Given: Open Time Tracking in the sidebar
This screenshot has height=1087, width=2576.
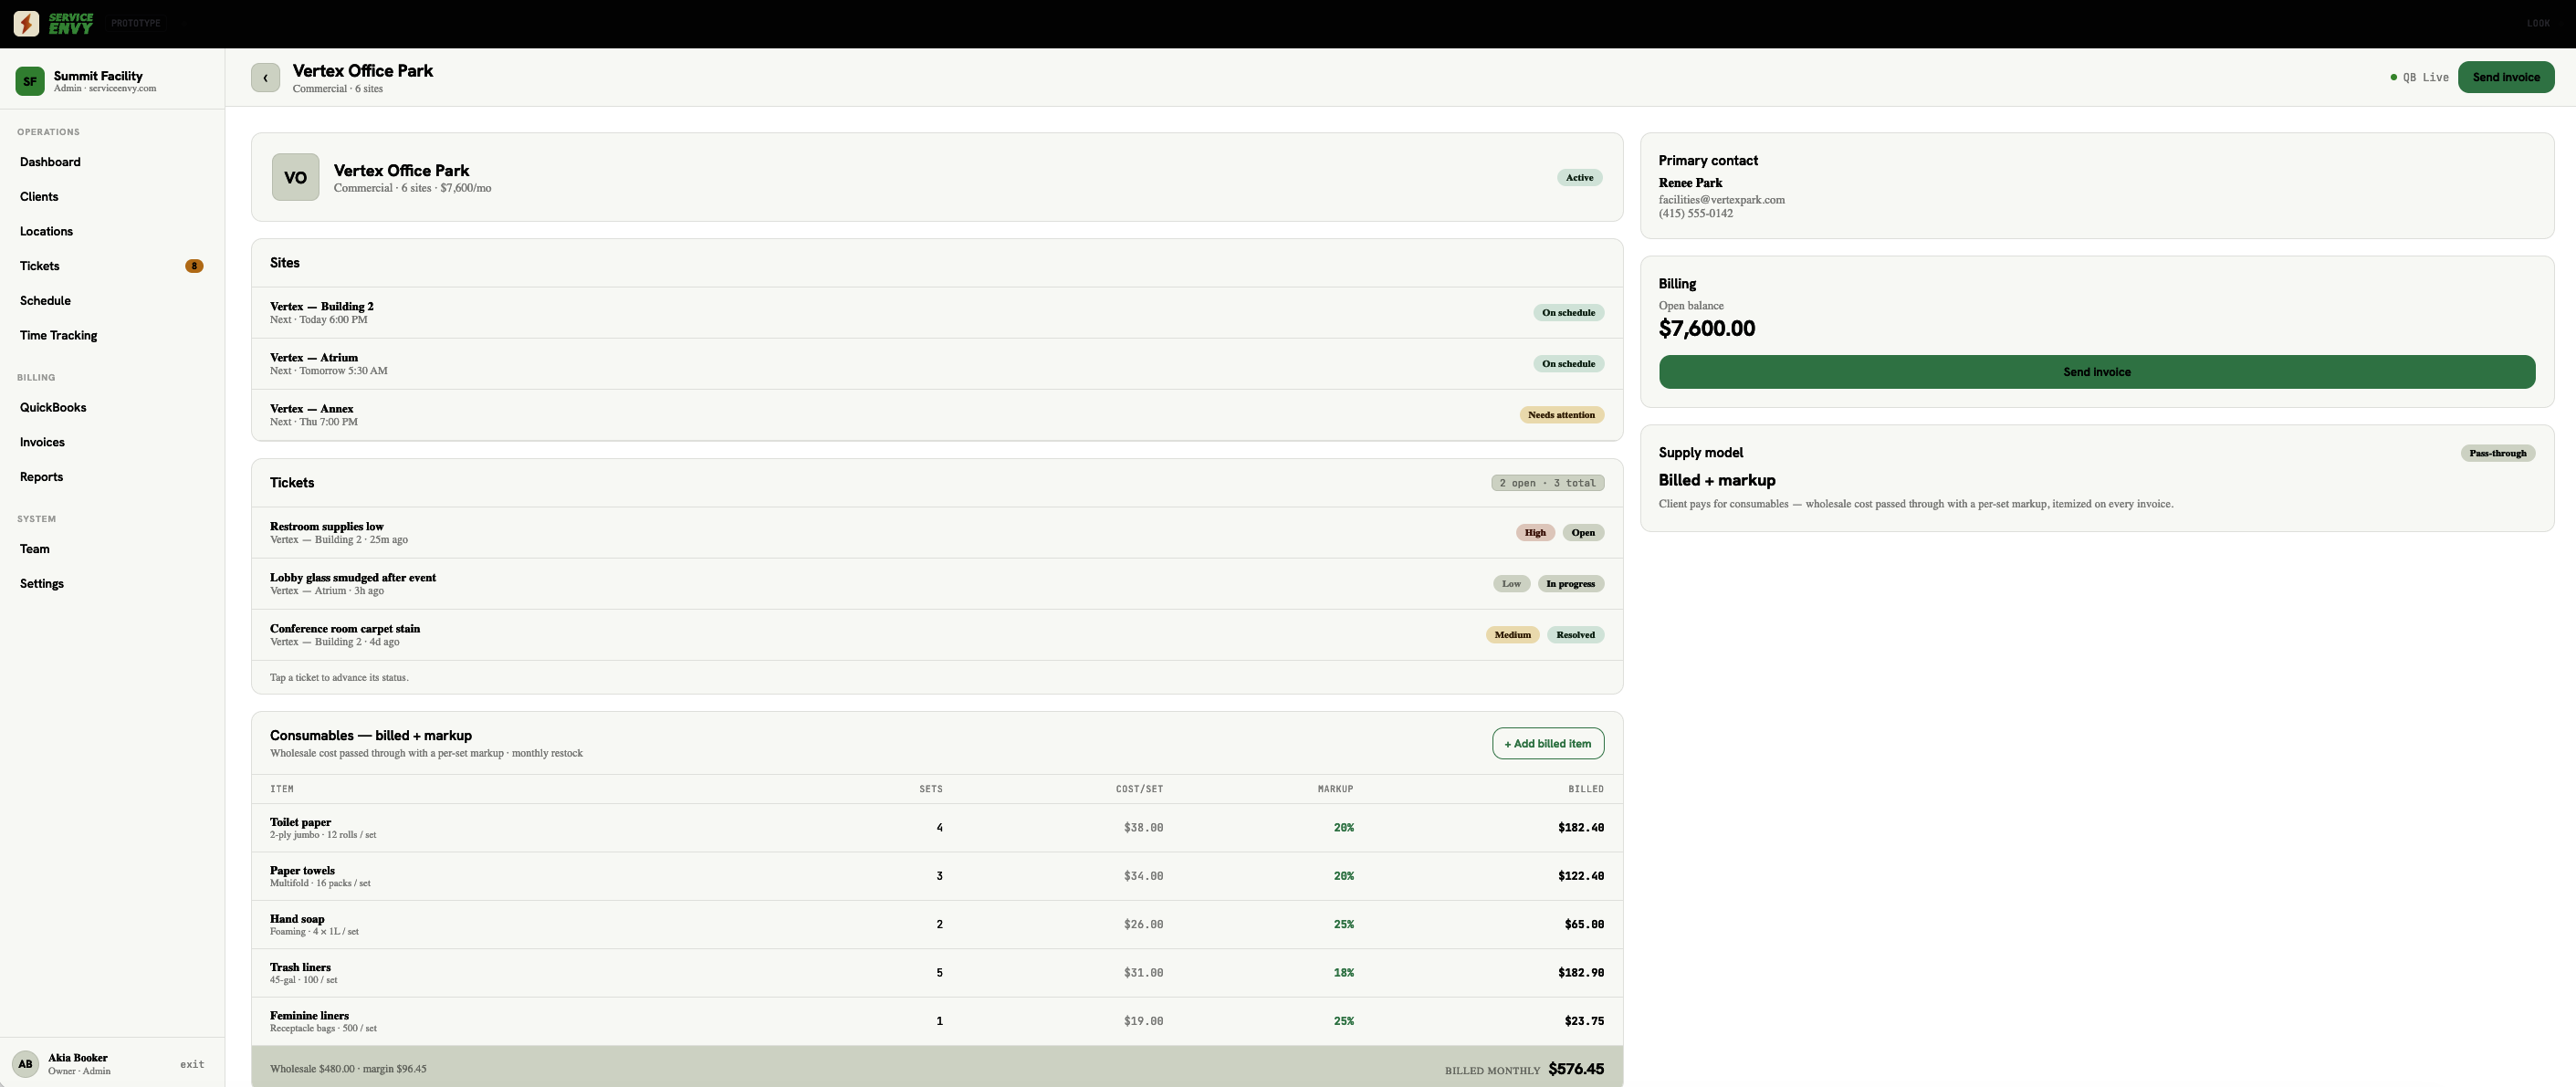Looking at the screenshot, I should pos(112,335).
